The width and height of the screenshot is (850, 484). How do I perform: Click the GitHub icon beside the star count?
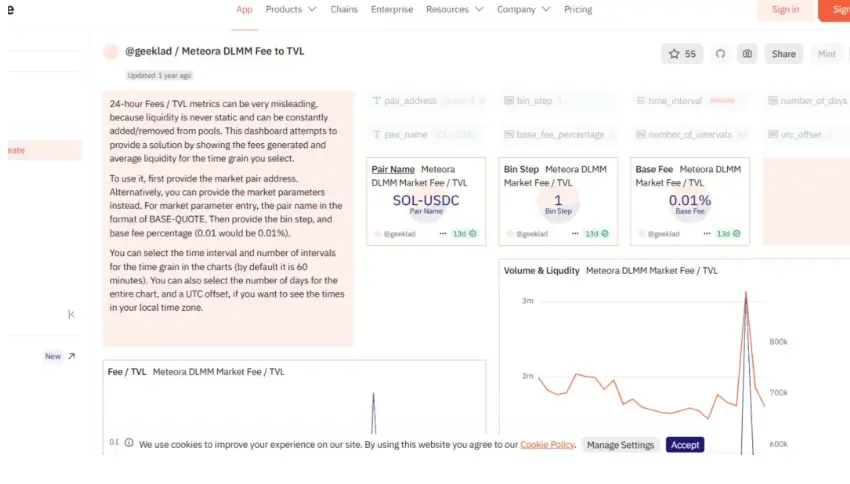coord(719,54)
